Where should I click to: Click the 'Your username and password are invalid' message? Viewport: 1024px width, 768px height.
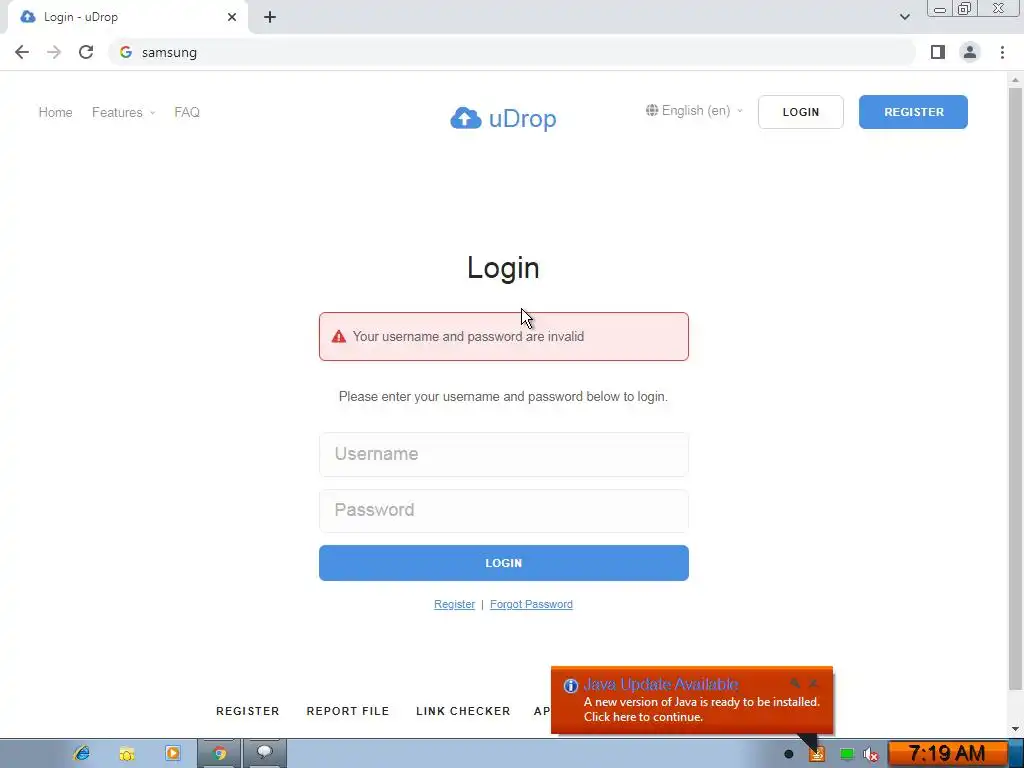tap(468, 336)
